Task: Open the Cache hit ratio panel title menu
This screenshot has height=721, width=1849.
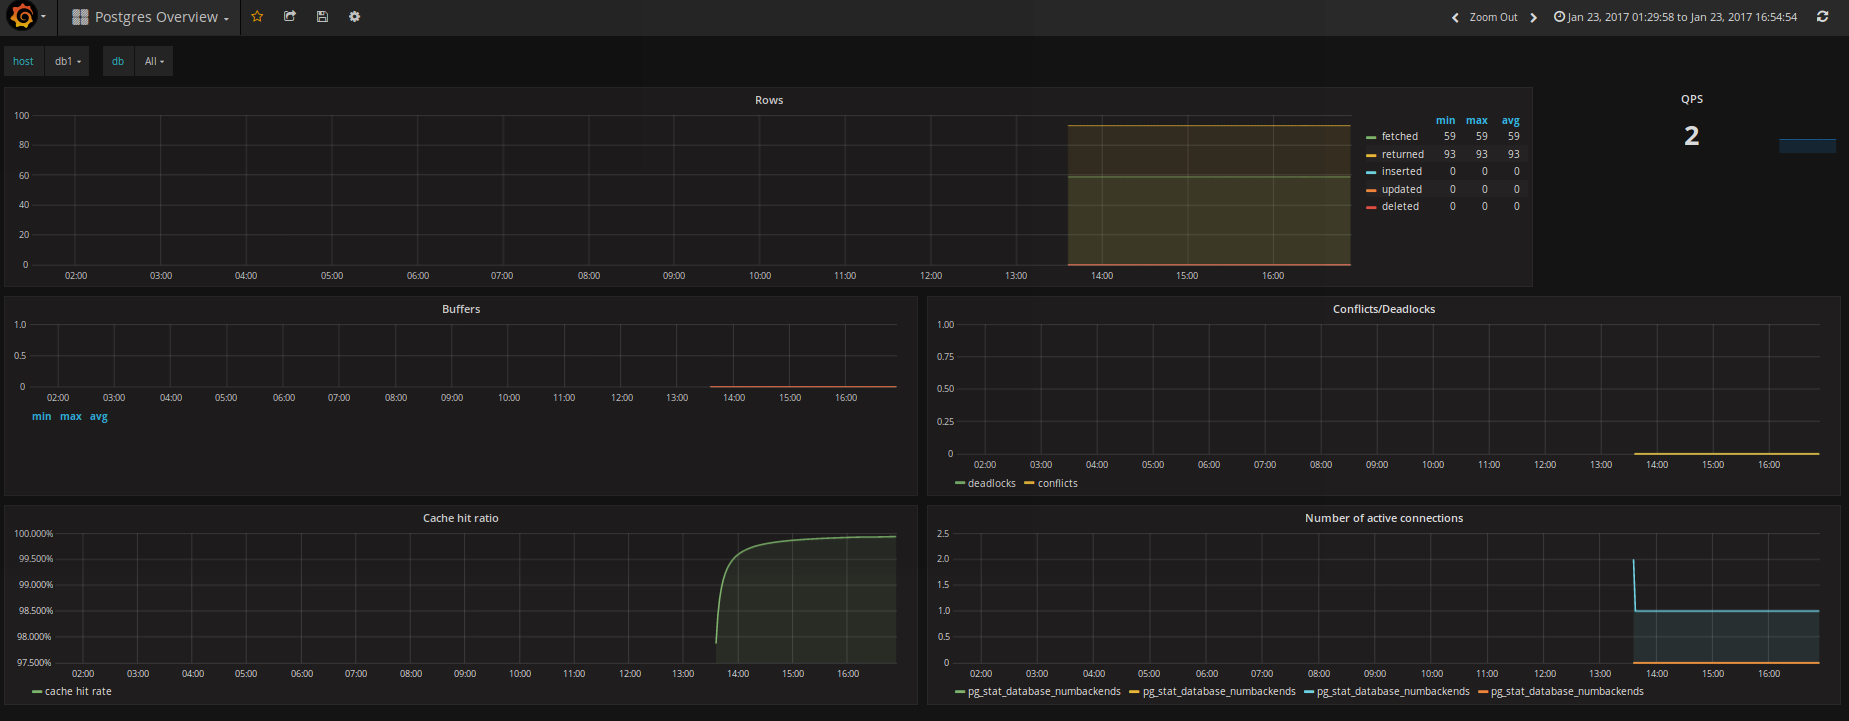Action: [460, 518]
